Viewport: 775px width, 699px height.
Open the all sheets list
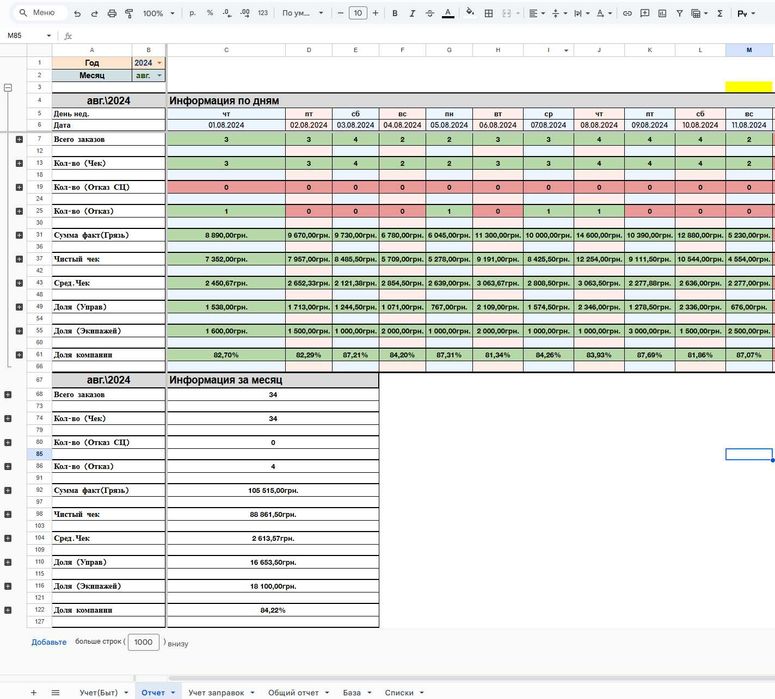(55, 693)
